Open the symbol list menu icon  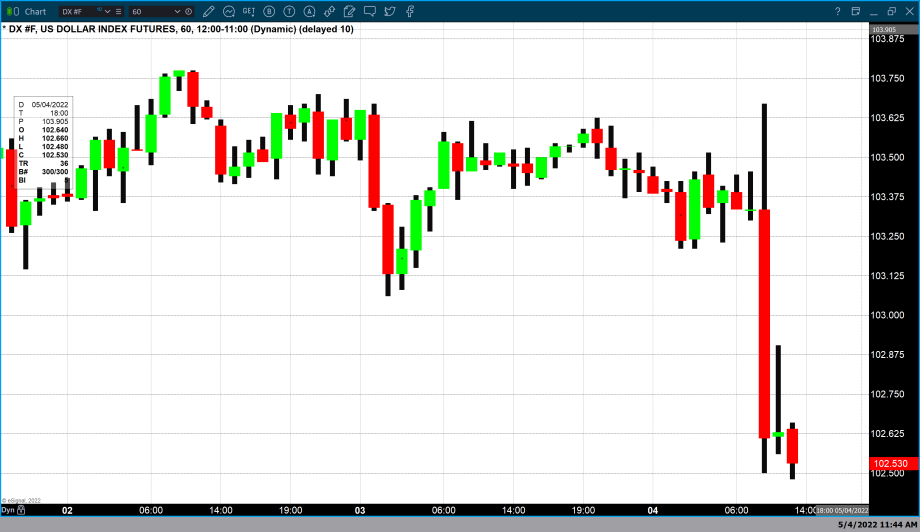click(x=119, y=11)
